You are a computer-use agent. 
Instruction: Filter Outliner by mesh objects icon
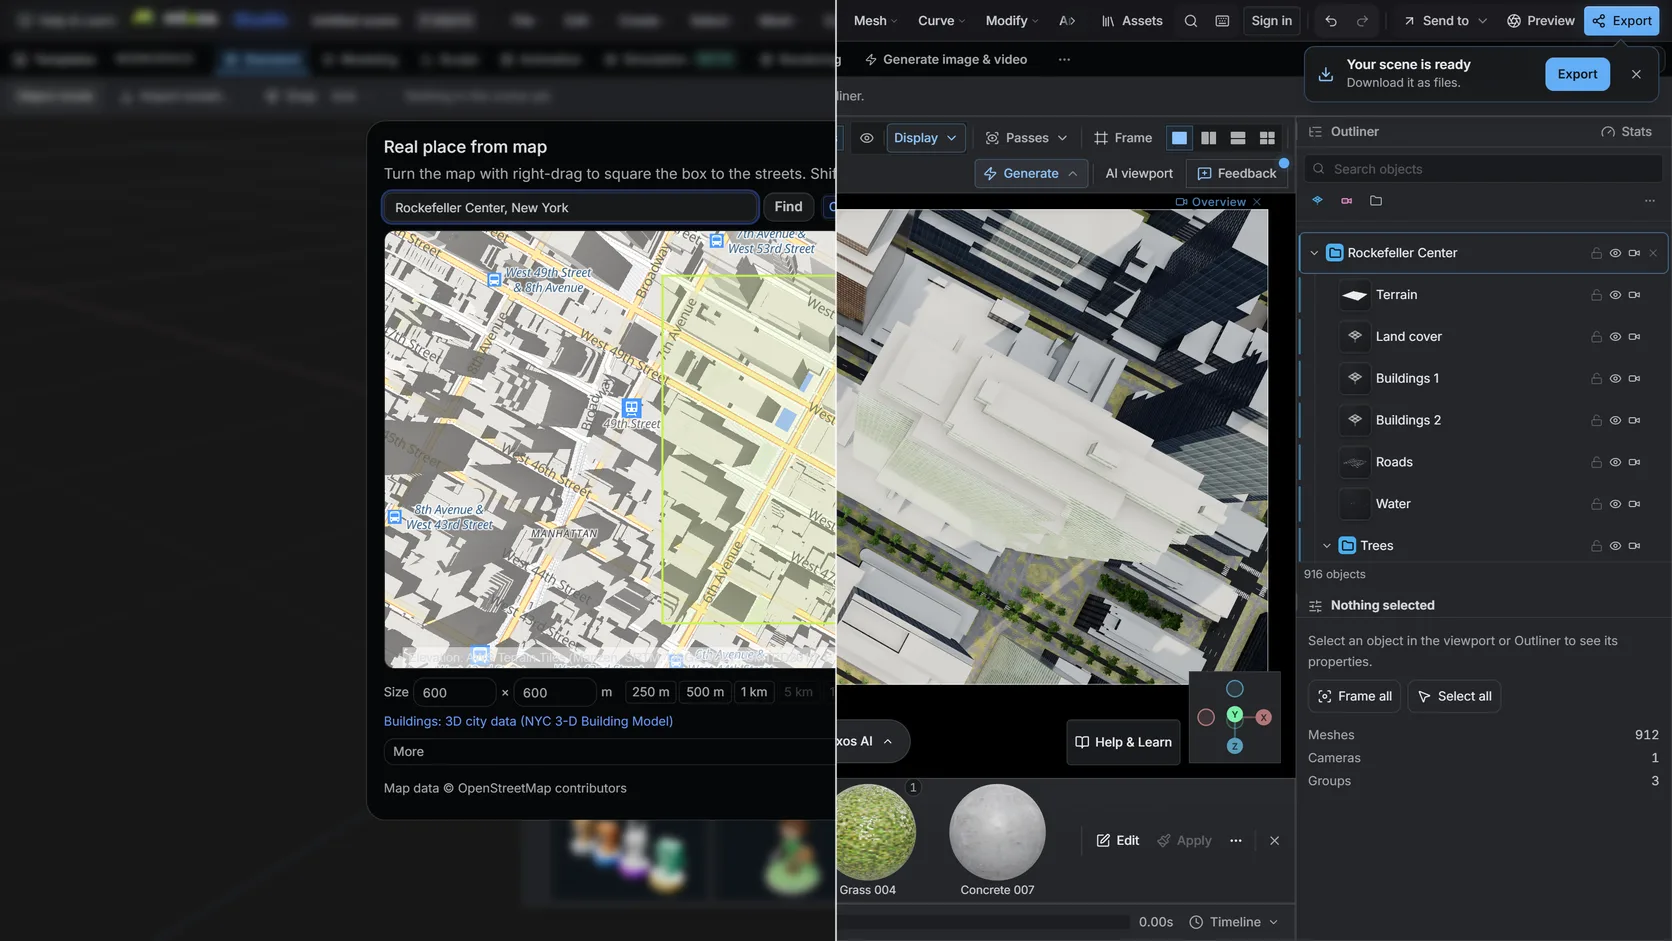pos(1318,201)
